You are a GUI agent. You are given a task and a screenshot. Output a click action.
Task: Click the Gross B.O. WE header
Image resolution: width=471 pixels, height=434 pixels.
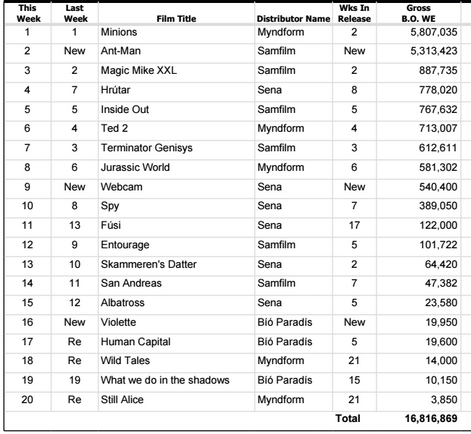pyautogui.click(x=418, y=13)
